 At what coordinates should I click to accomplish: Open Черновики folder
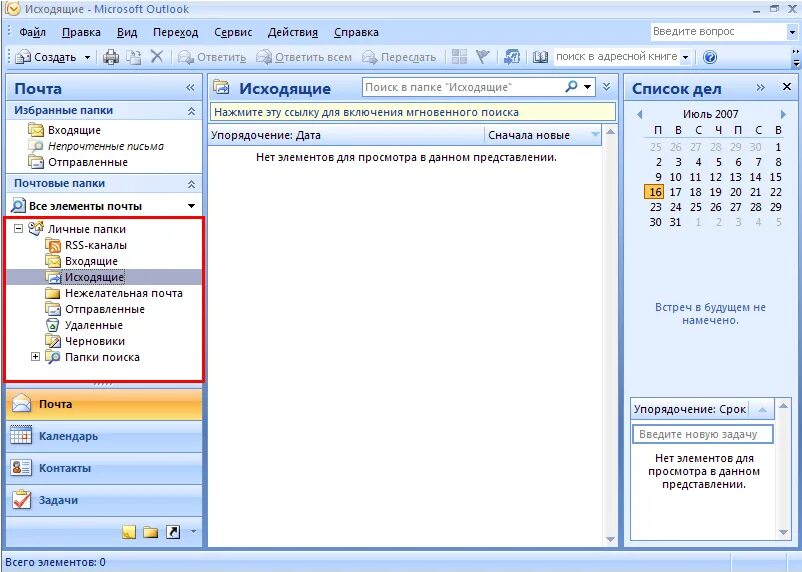click(x=95, y=341)
